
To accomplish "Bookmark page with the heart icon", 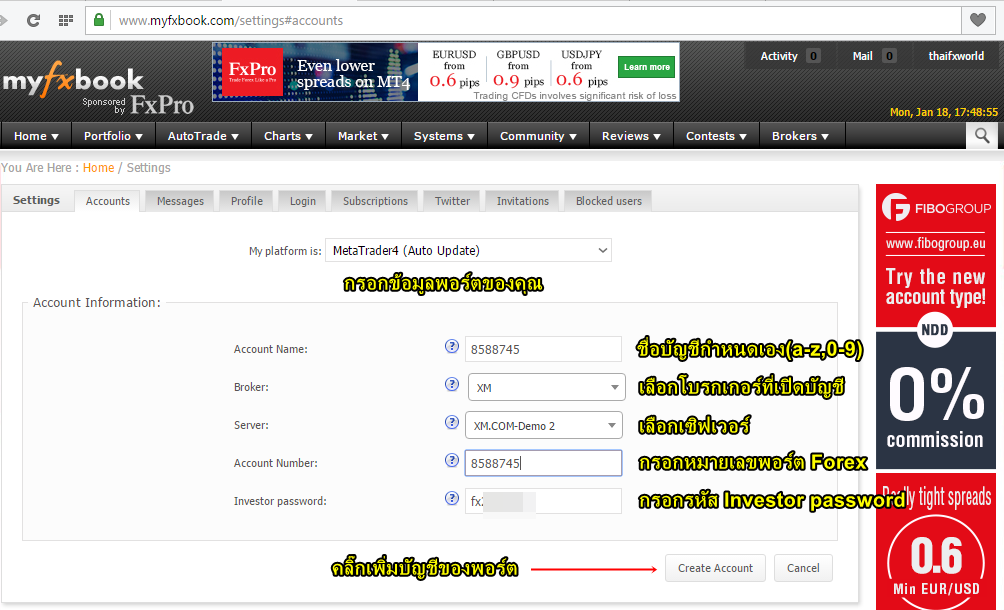I will pyautogui.click(x=978, y=20).
